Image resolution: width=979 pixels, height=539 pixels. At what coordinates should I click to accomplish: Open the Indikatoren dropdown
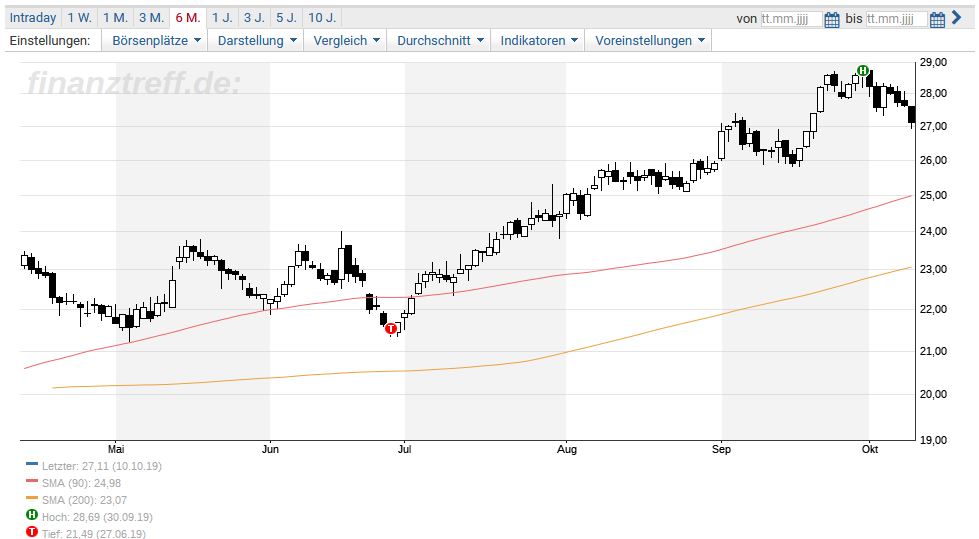coord(538,41)
